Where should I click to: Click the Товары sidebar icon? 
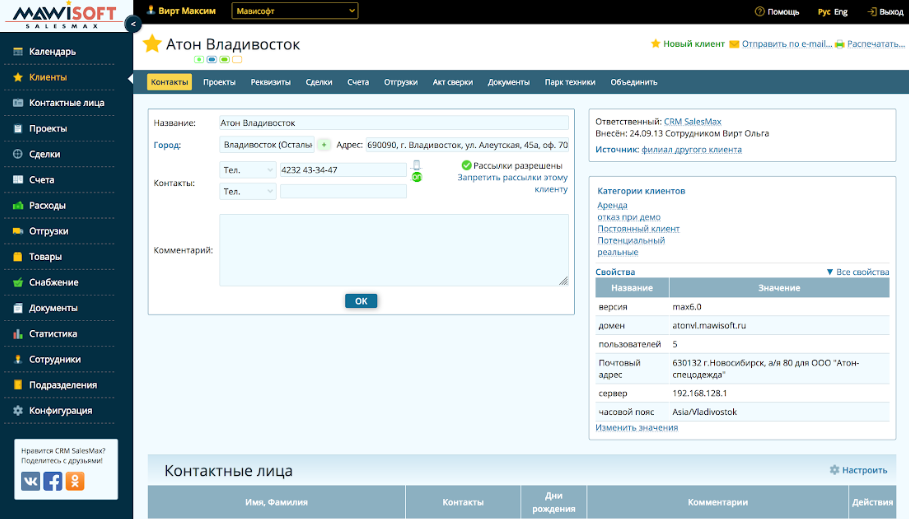[x=18, y=257]
